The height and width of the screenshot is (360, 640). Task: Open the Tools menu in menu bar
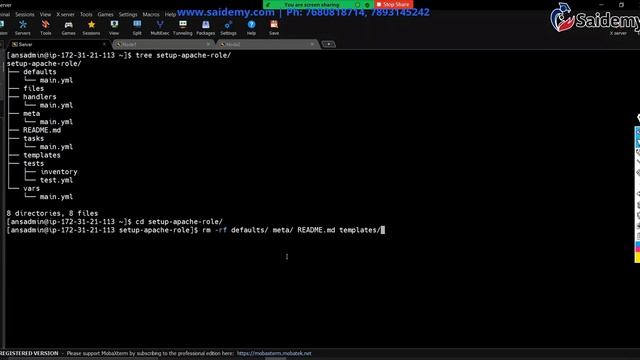[86, 14]
